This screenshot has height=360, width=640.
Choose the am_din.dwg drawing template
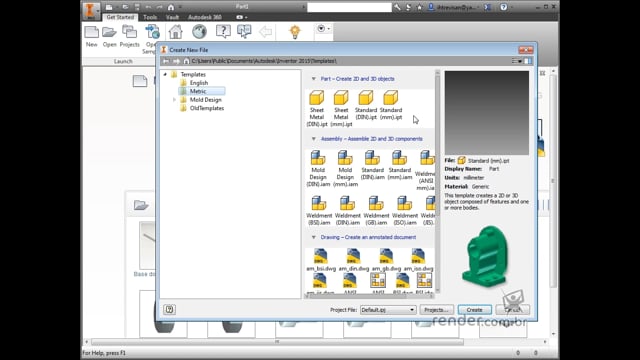pyautogui.click(x=353, y=260)
